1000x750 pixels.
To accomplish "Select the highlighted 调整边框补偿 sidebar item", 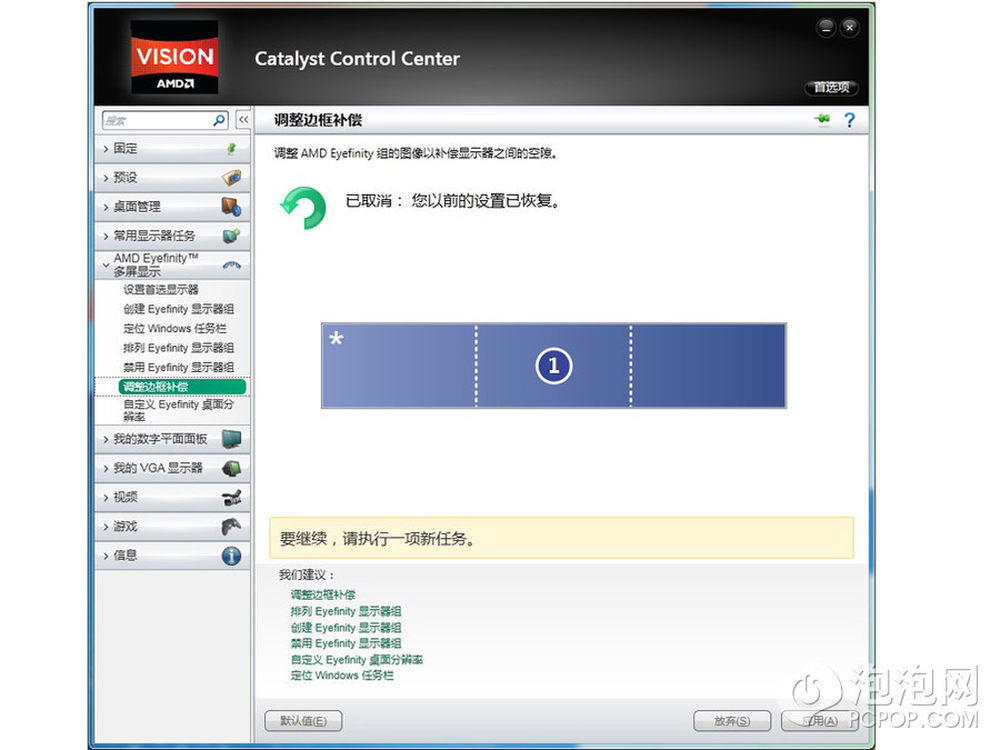I will click(182, 386).
